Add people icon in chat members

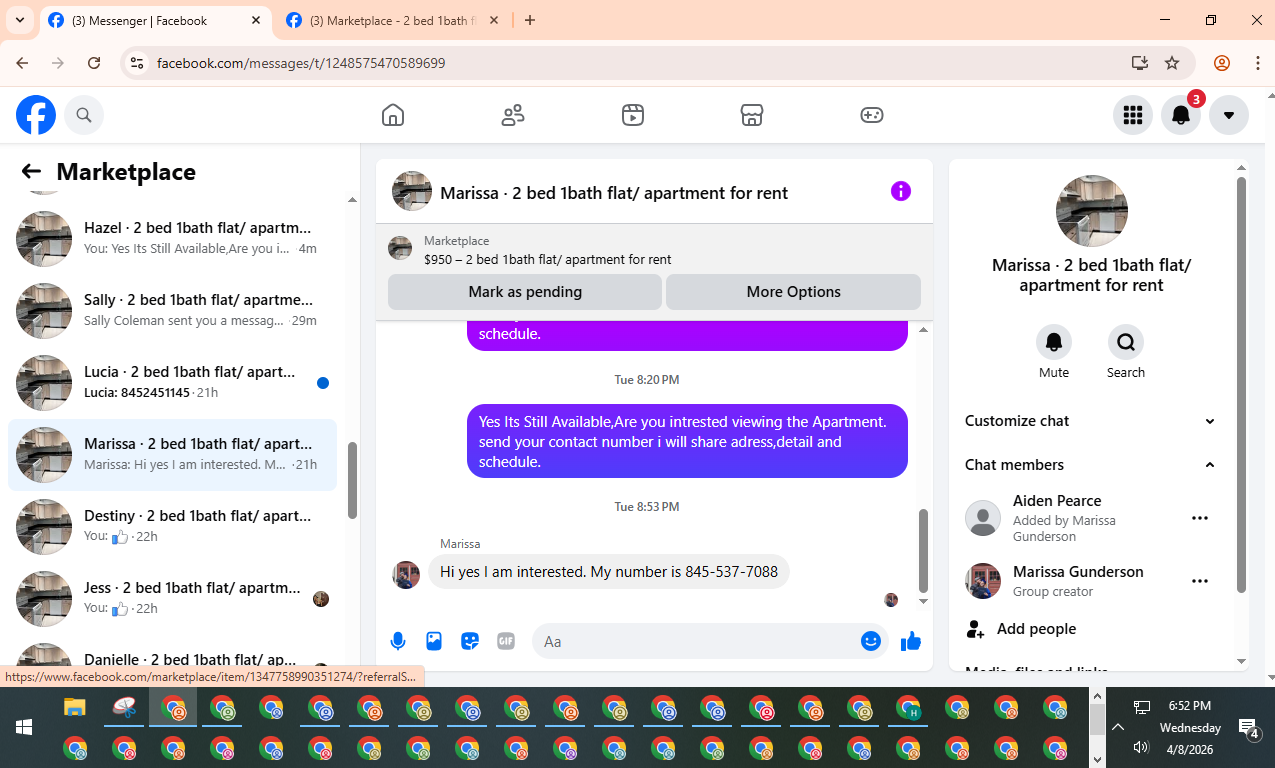pos(975,629)
